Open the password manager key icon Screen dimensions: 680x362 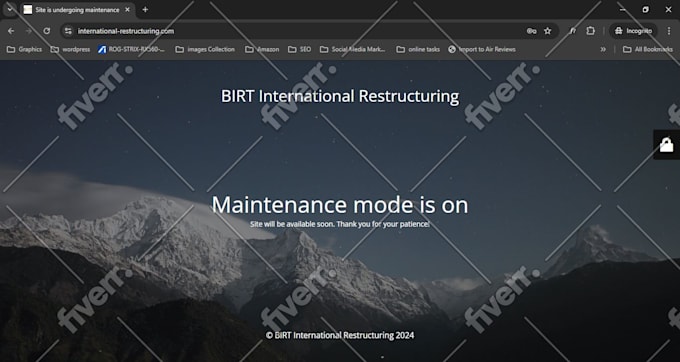click(x=531, y=31)
